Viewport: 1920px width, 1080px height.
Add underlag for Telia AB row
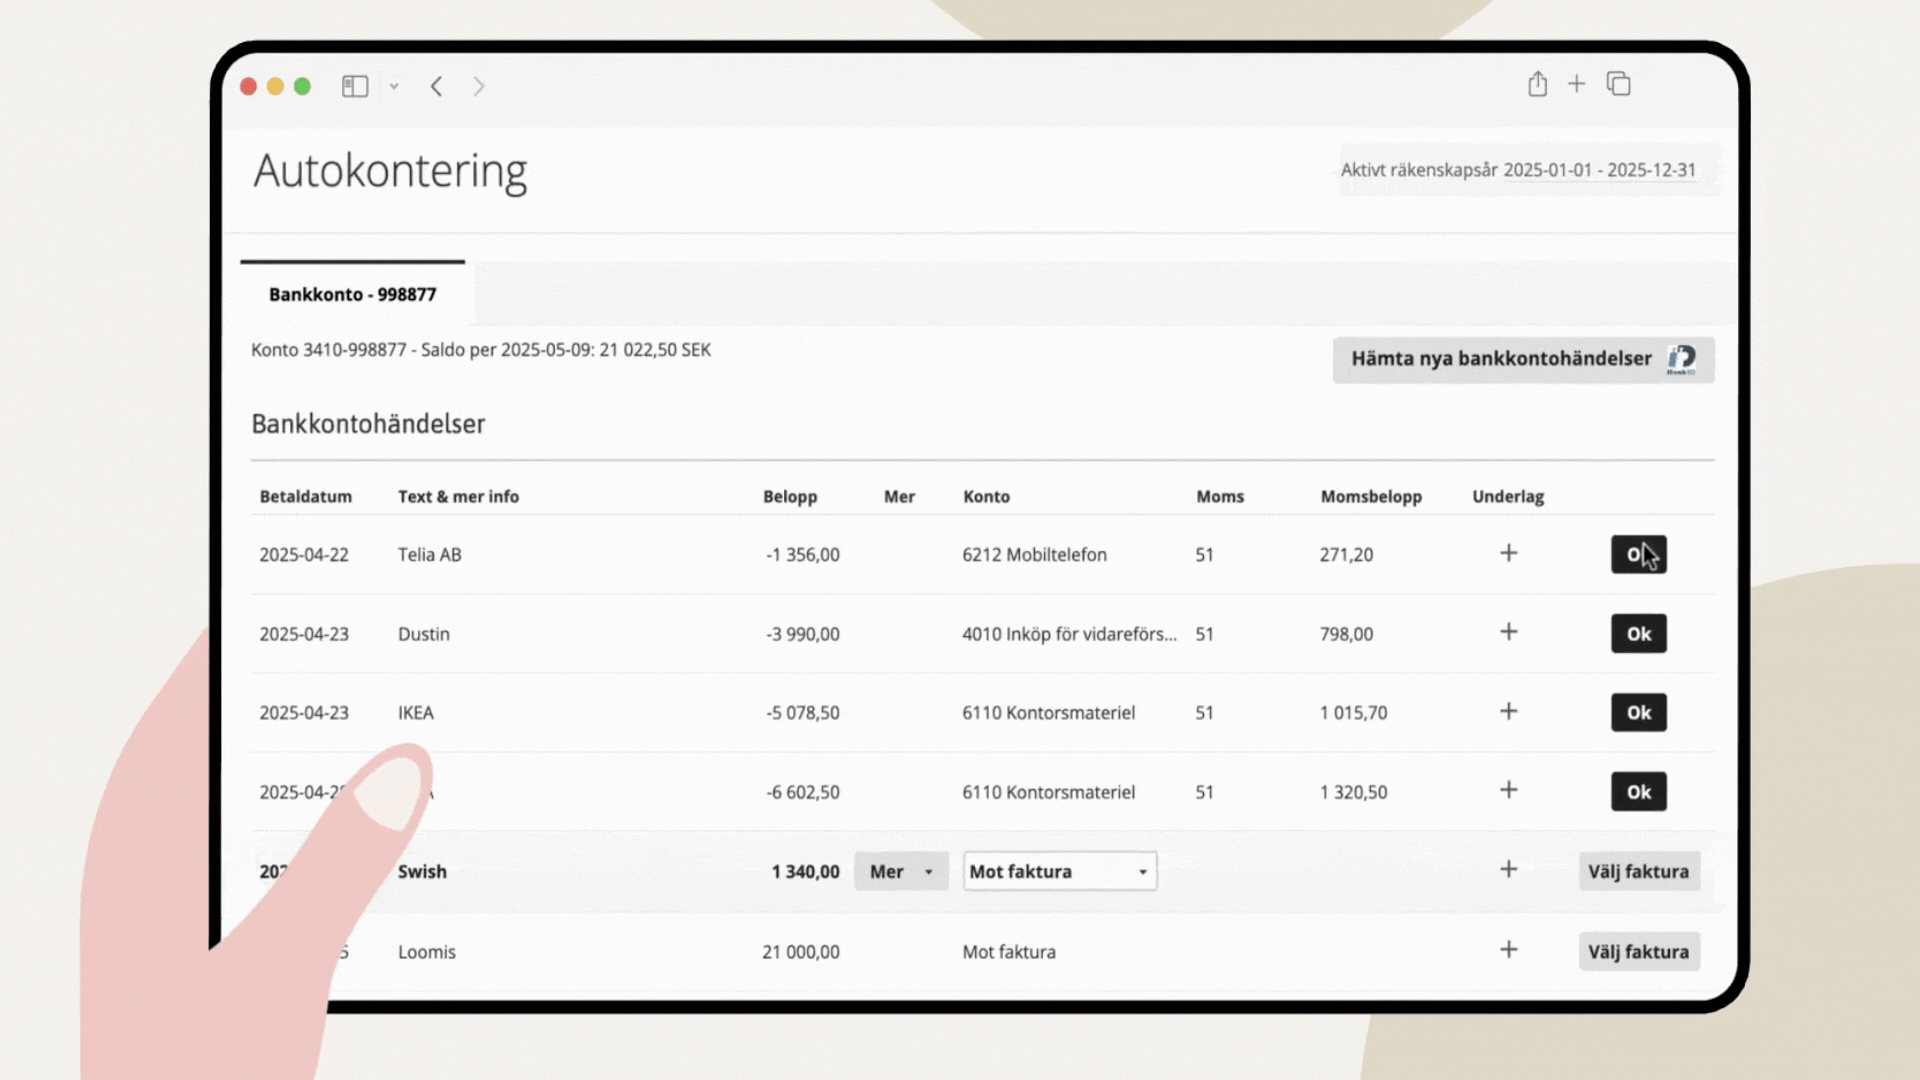tap(1508, 553)
